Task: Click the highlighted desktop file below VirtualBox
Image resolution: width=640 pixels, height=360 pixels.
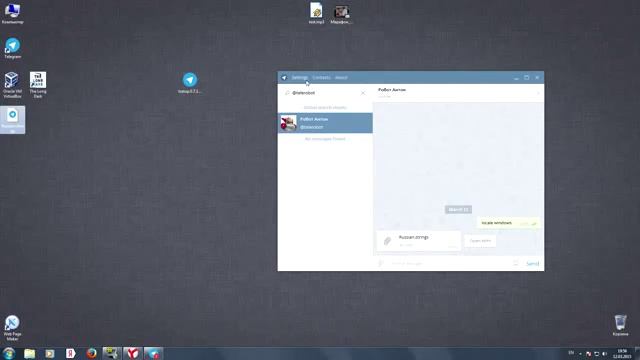Action: [12, 120]
